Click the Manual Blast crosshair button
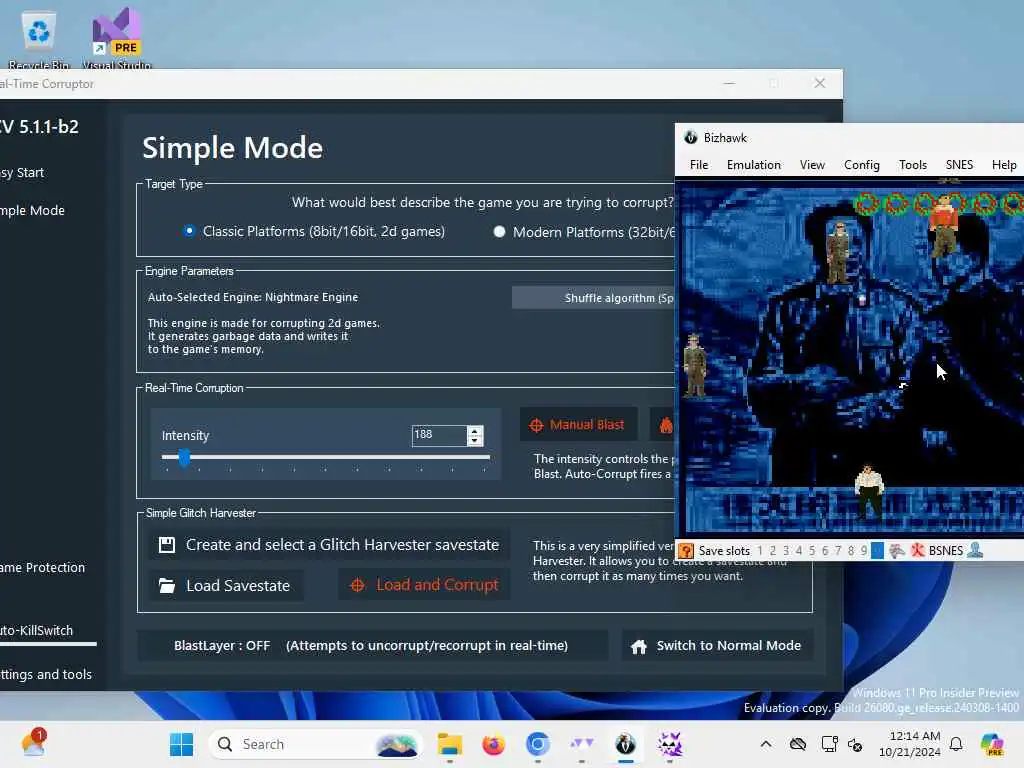This screenshot has width=1024, height=768. click(578, 425)
